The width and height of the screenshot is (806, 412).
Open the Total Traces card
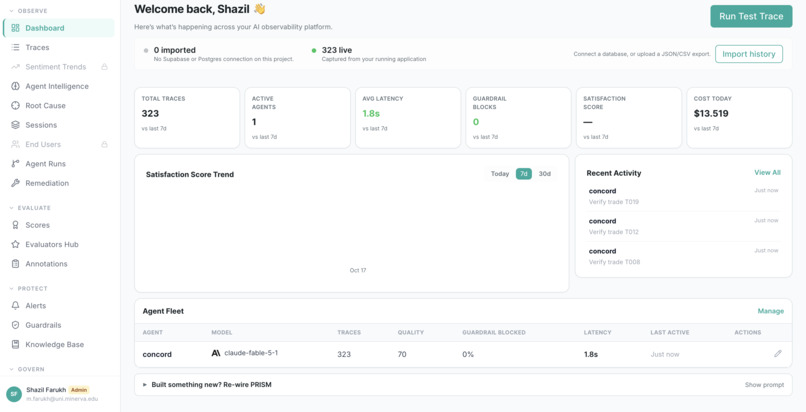coord(187,118)
